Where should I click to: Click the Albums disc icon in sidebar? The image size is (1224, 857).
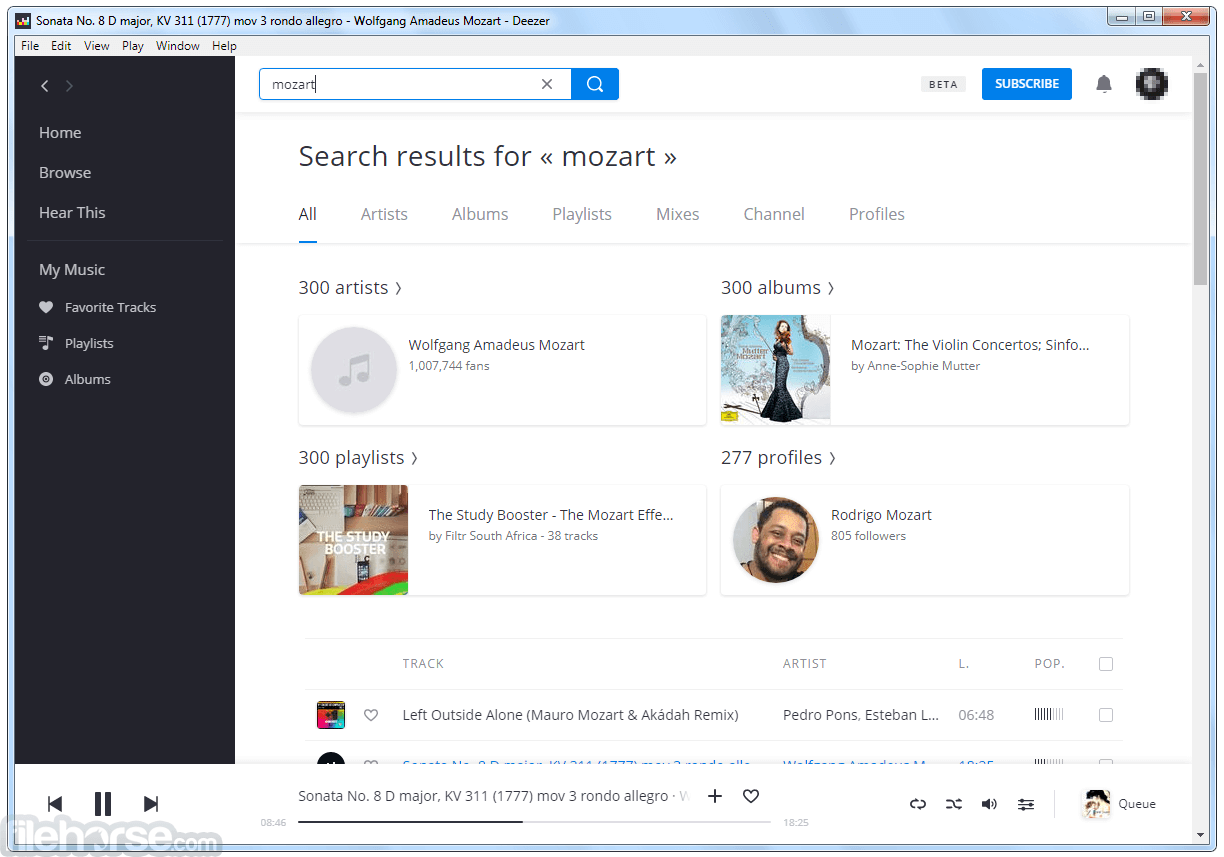pos(46,379)
